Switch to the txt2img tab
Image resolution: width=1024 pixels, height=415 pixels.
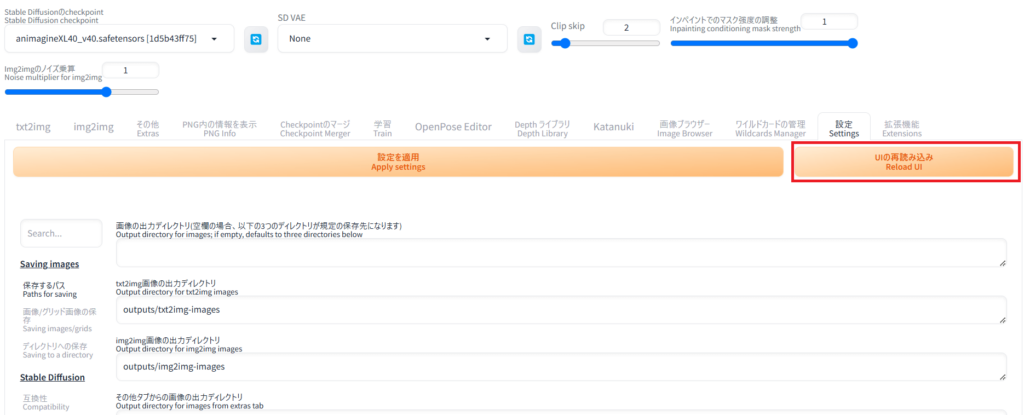coord(33,127)
